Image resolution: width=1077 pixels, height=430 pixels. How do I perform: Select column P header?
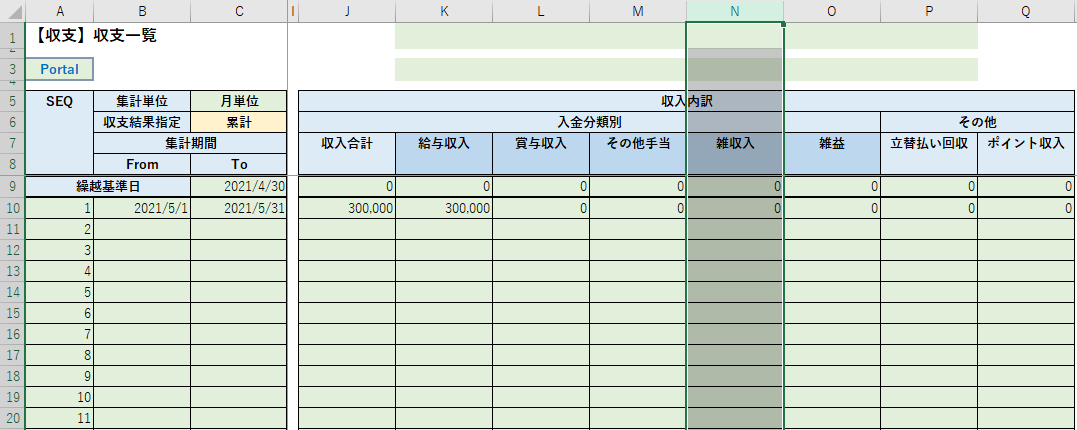click(929, 10)
